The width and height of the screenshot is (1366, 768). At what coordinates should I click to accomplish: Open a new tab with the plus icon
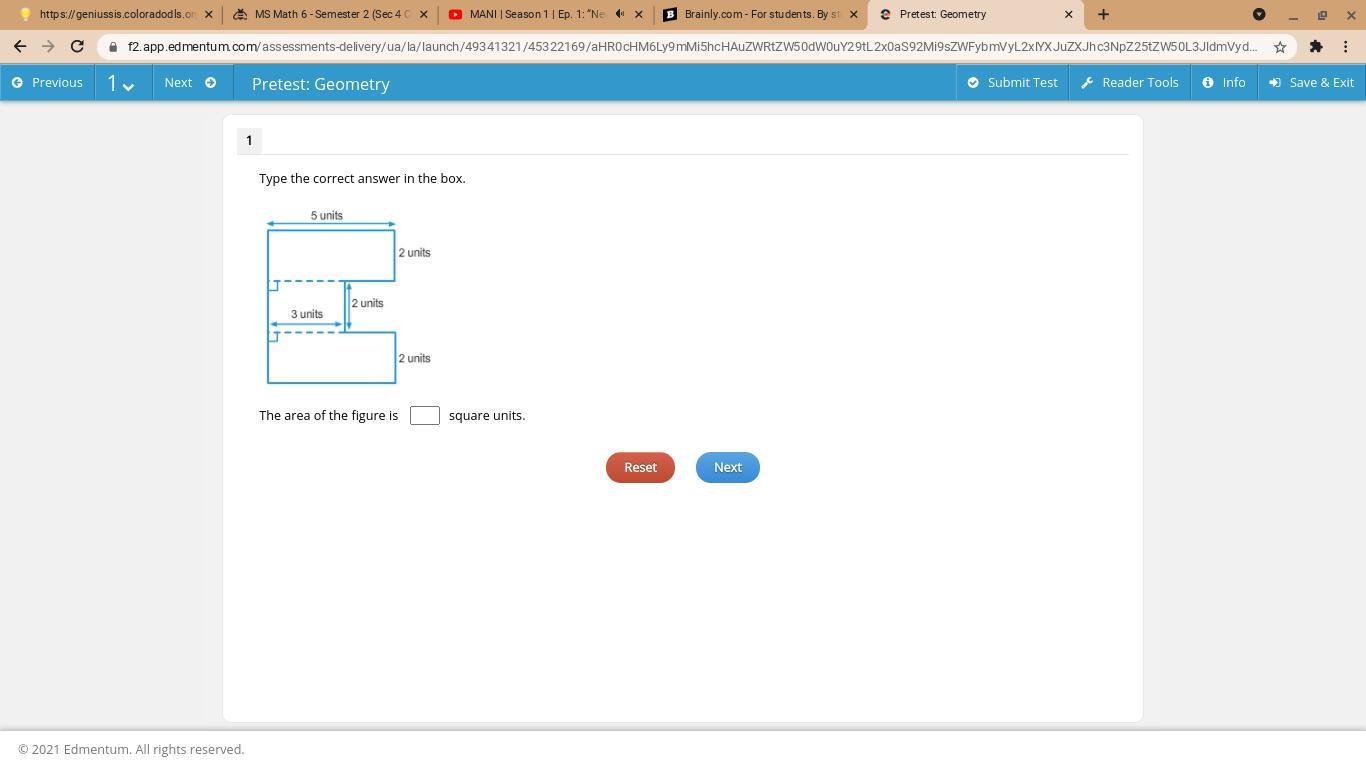1103,14
